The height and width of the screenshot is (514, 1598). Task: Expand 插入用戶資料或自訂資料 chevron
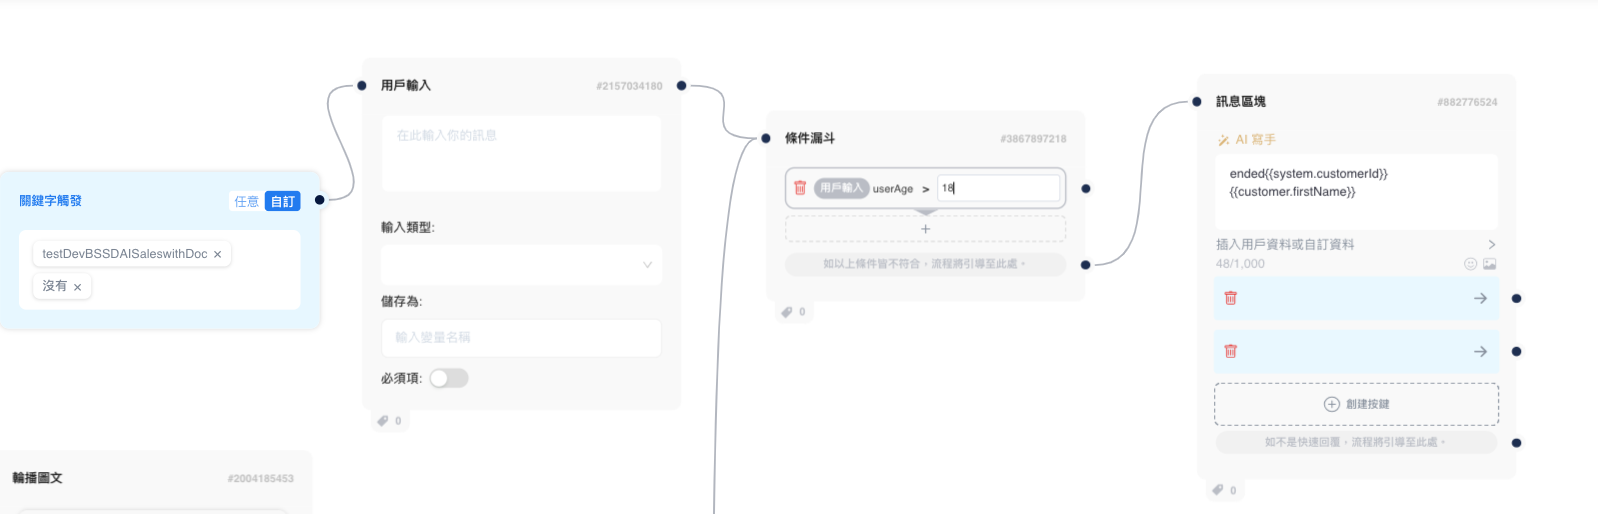[x=1491, y=244]
